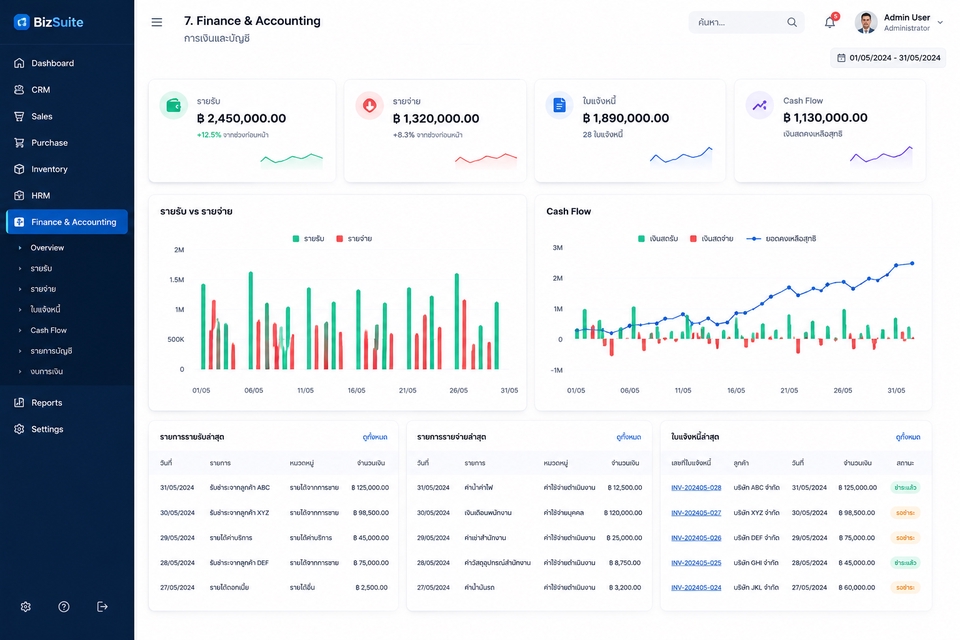
Task: Open invoice link INV-202405-028
Action: pos(696,488)
